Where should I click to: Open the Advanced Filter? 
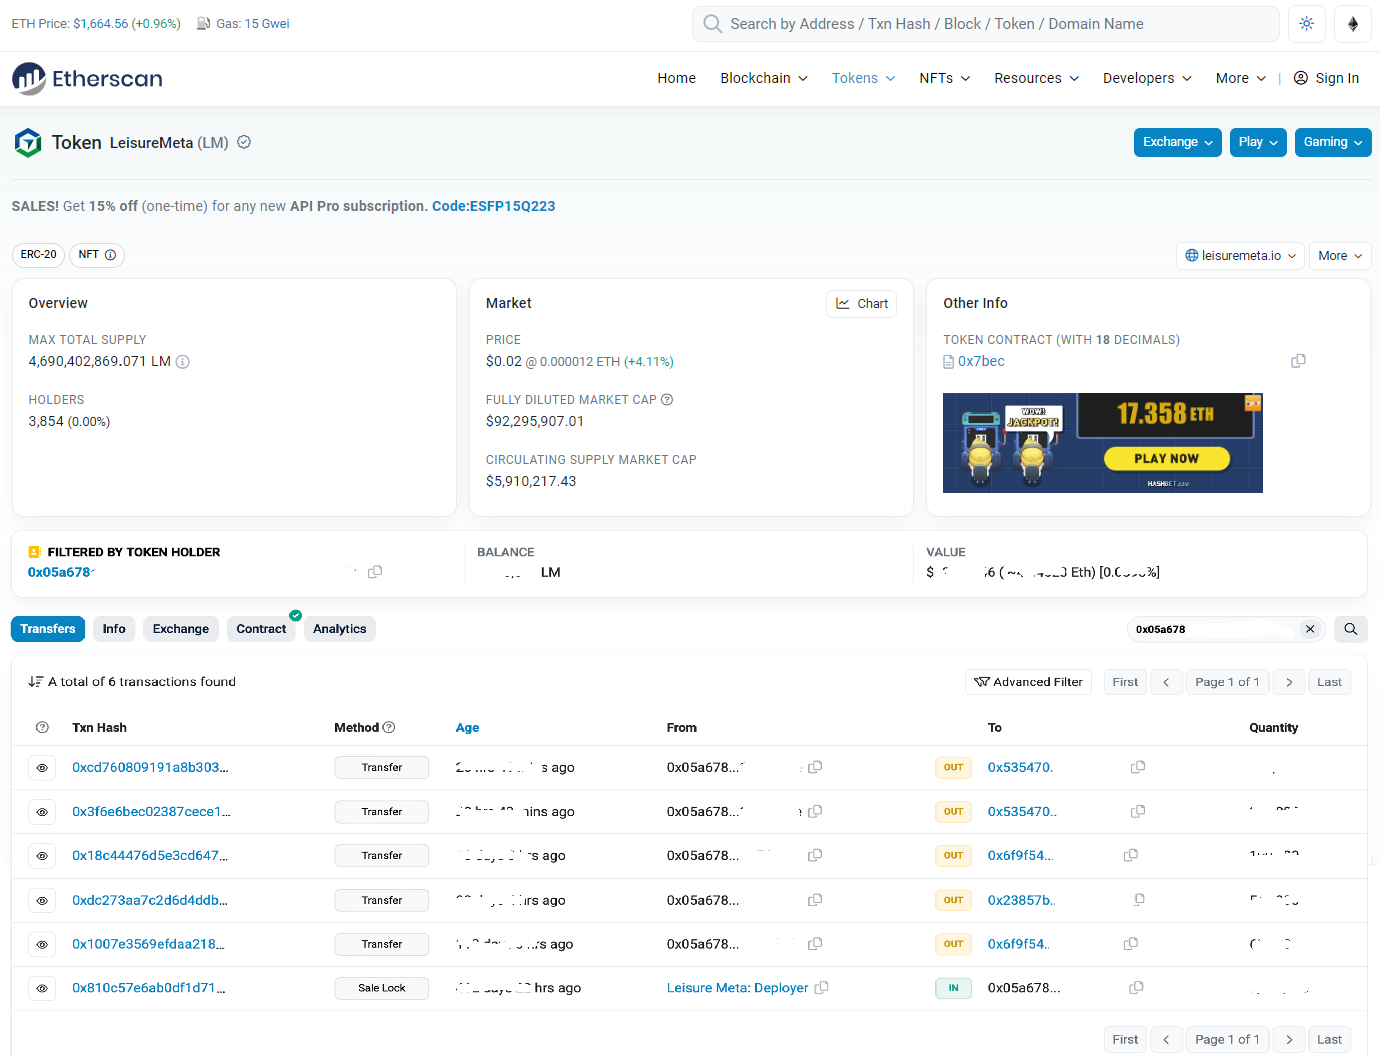click(1028, 682)
